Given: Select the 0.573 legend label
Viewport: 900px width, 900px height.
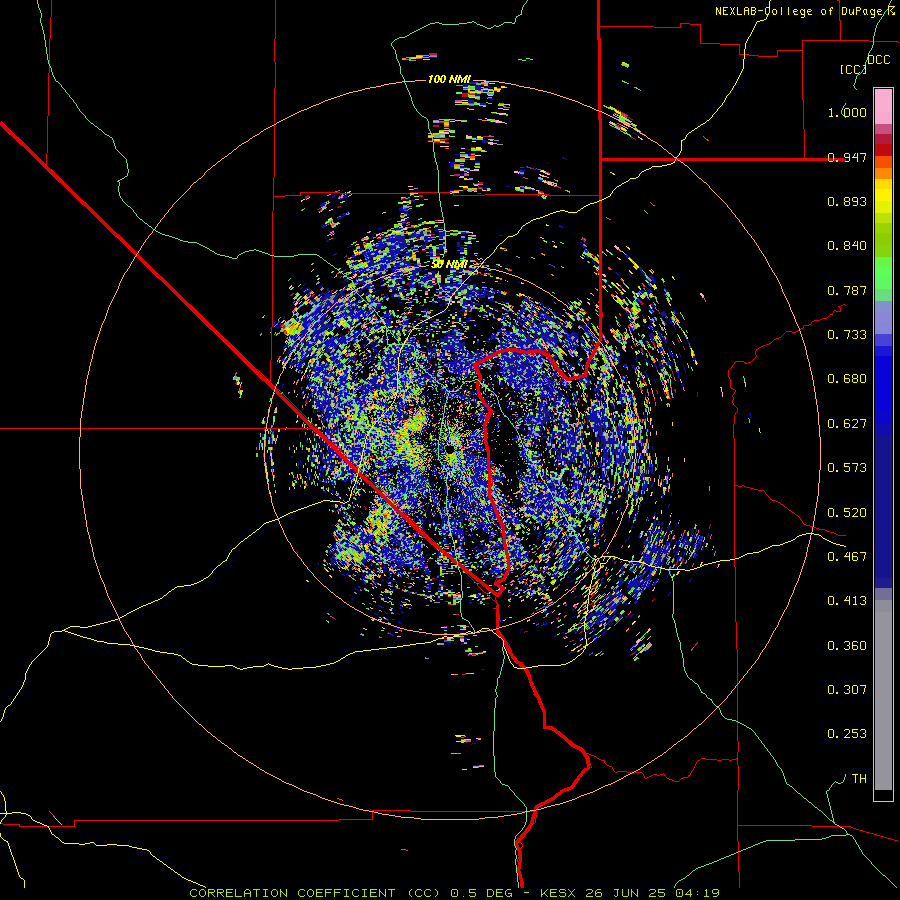Looking at the screenshot, I should 847,468.
